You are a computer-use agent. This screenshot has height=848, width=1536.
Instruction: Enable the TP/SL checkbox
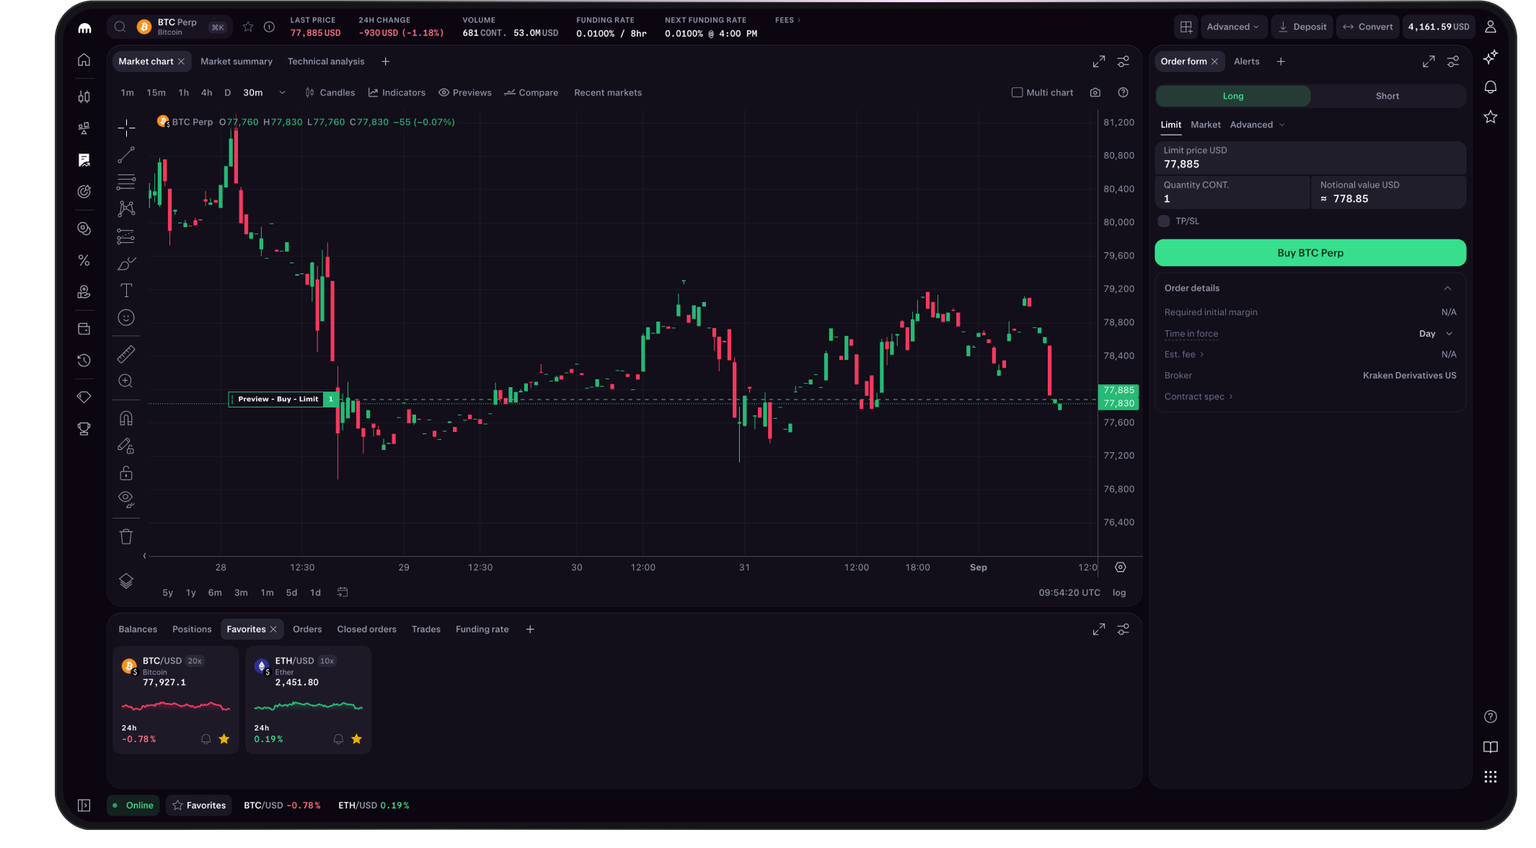[x=1164, y=221]
